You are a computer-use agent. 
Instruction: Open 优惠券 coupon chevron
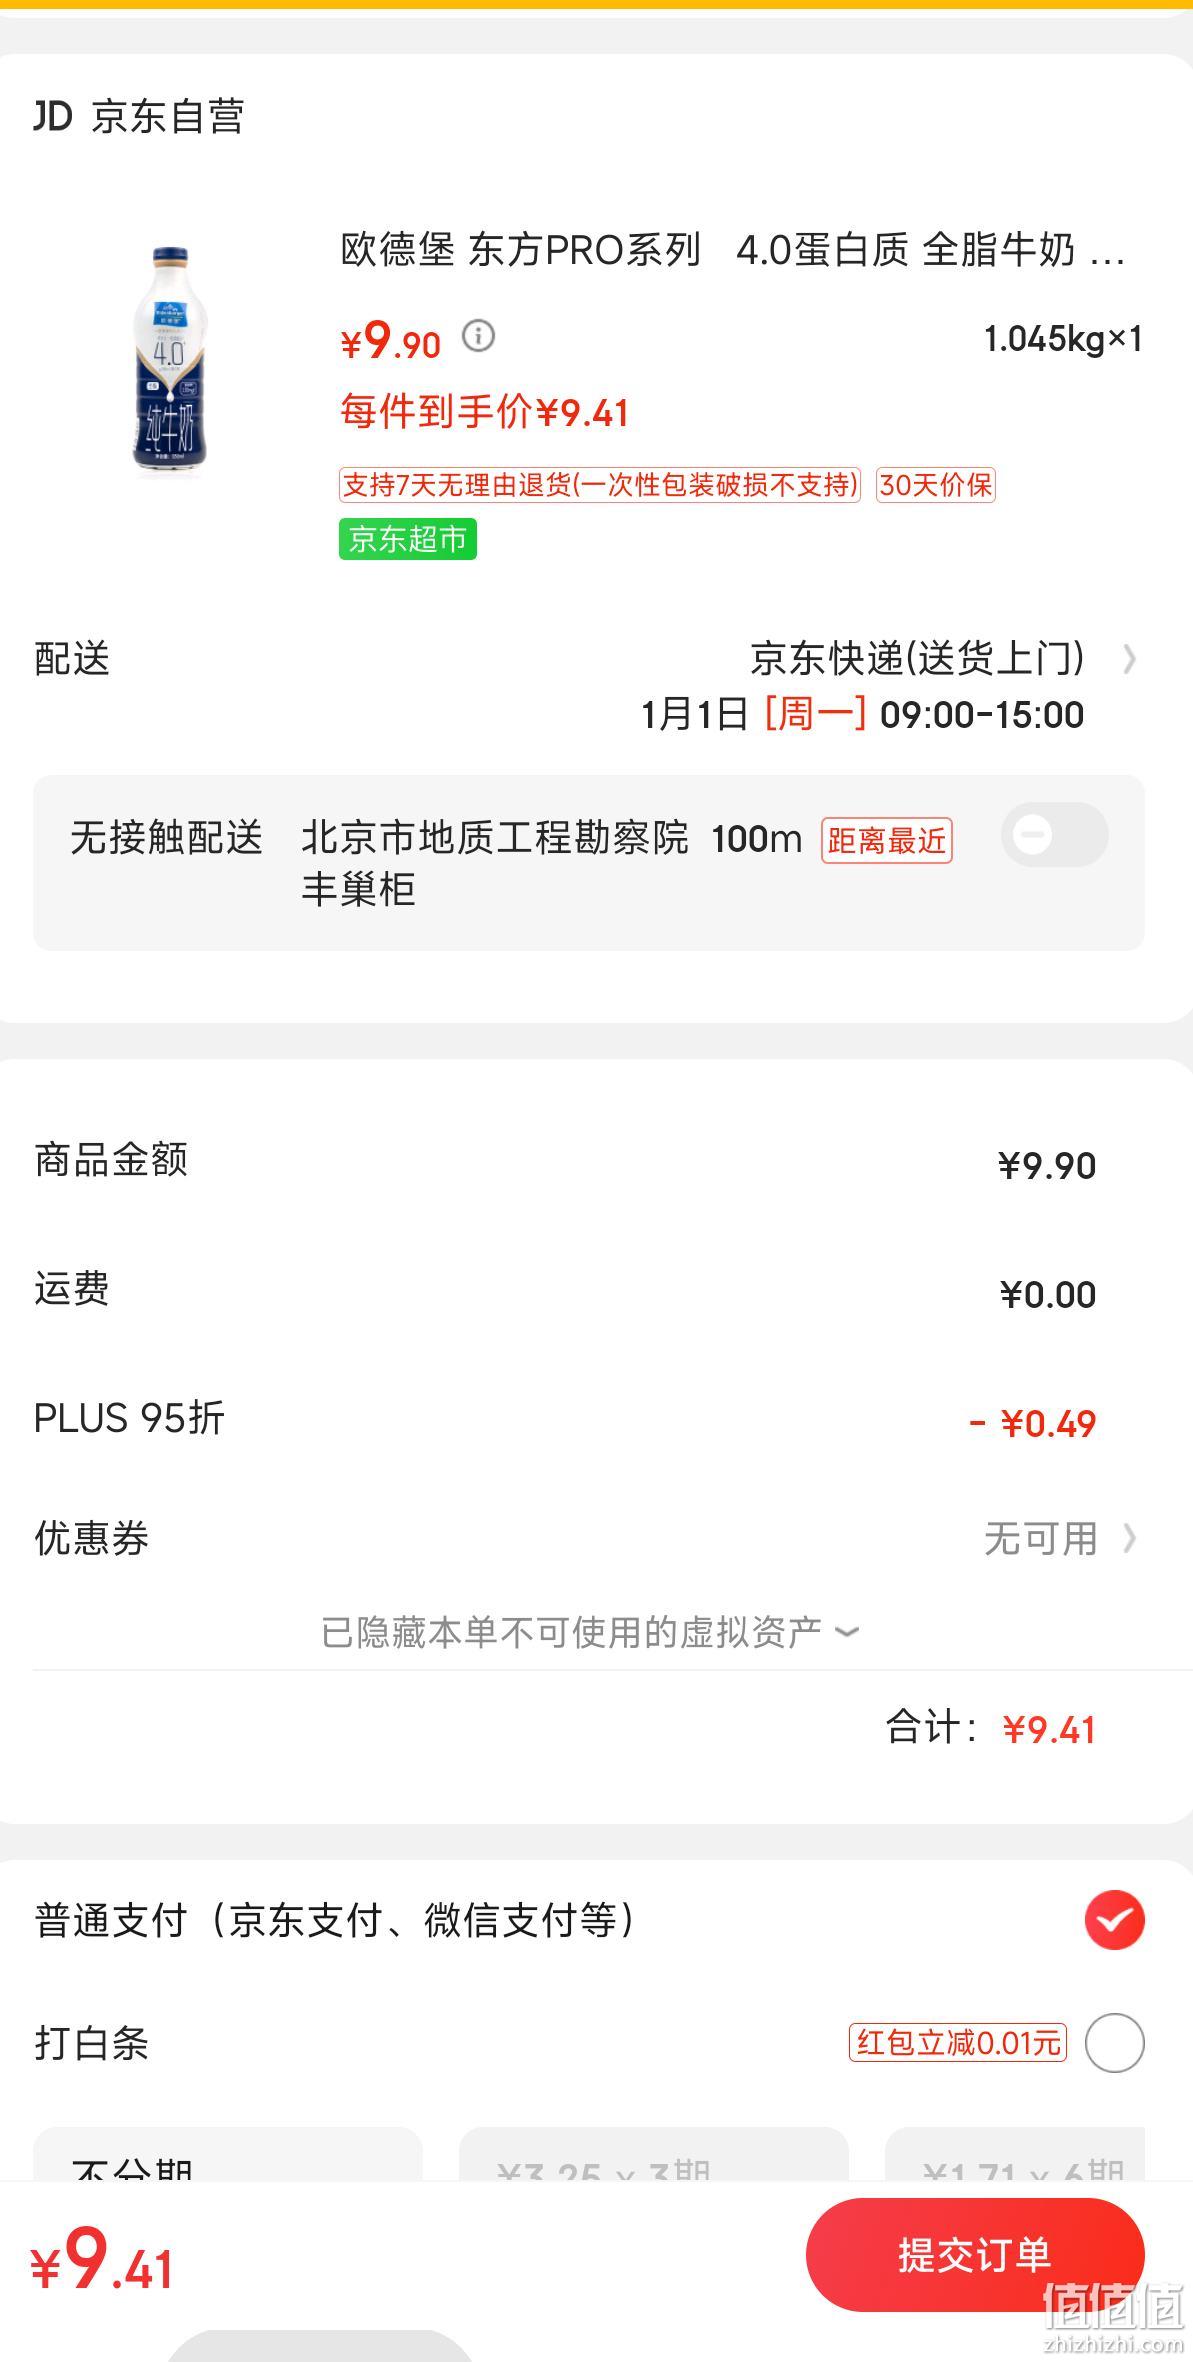point(1129,1538)
